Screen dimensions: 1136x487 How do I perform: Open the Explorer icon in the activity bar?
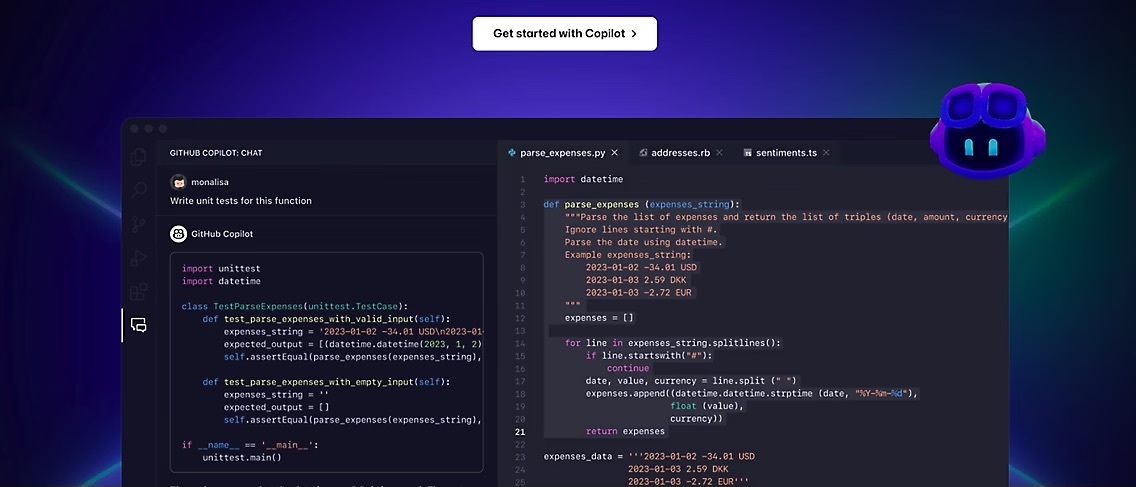click(138, 157)
